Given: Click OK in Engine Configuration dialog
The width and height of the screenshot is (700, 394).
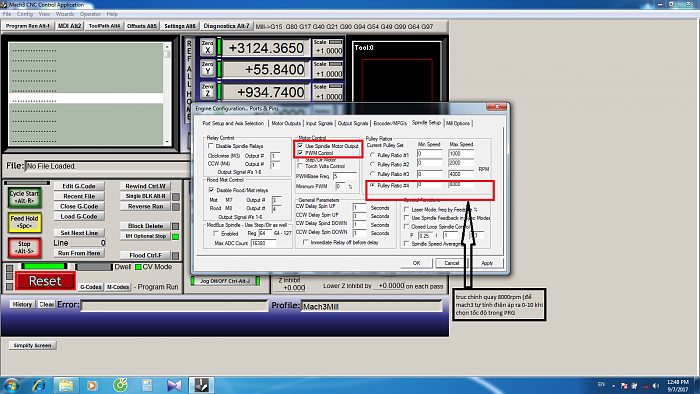Looking at the screenshot, I should coord(417,263).
